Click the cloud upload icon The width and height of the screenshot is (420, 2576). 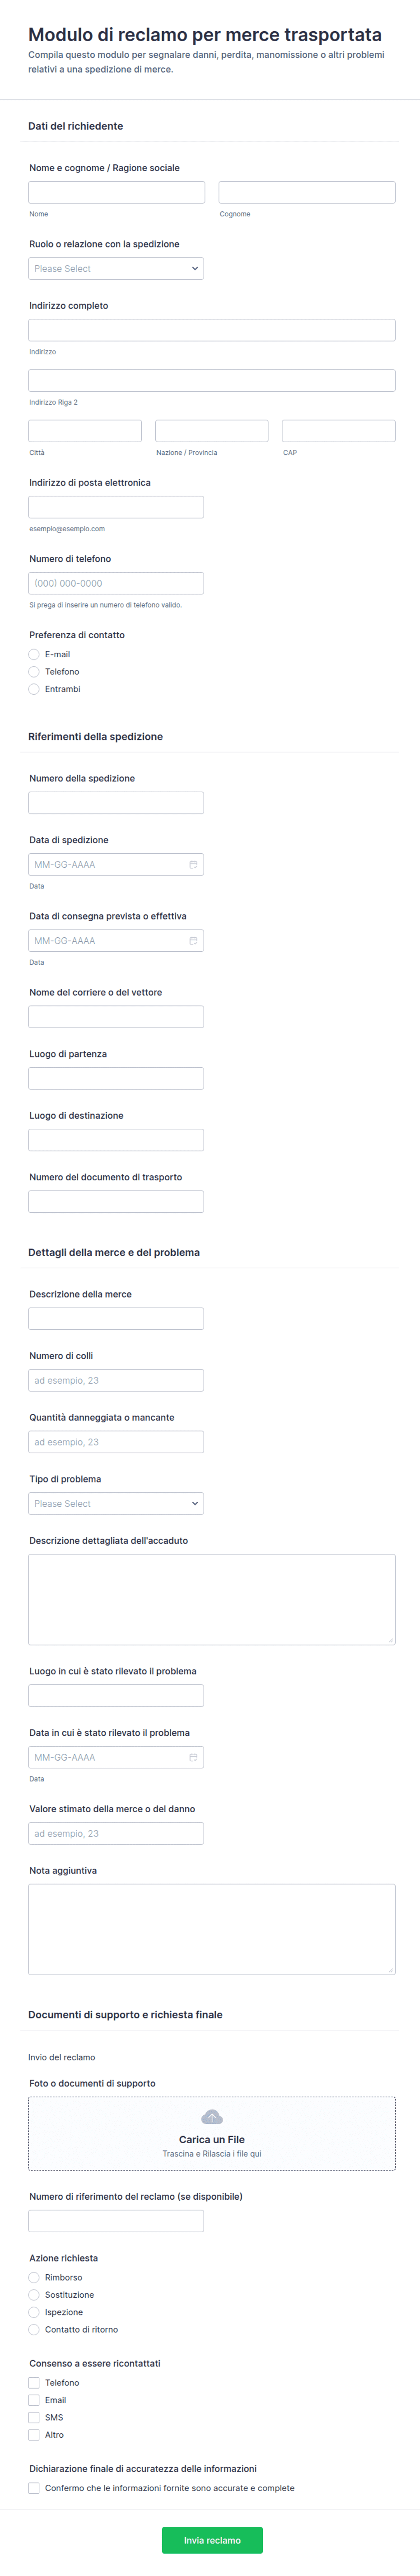[x=212, y=2116]
